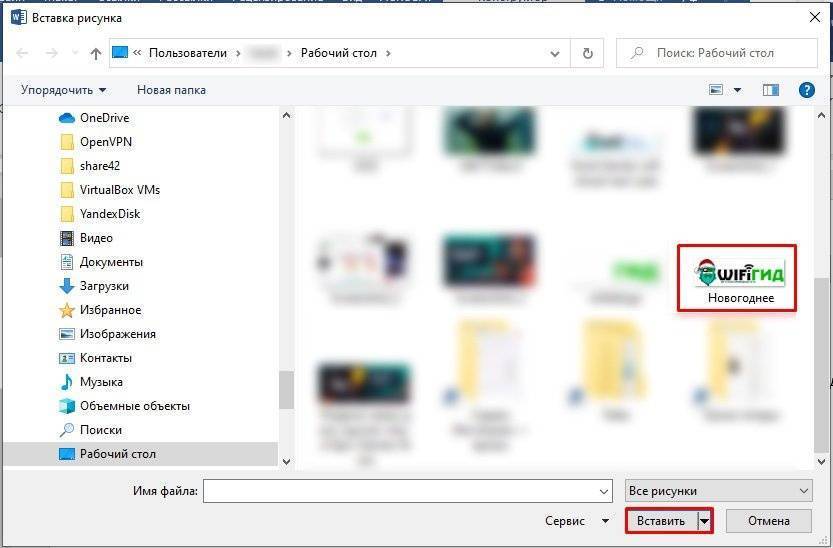
Task: Refresh the folder view
Action: pos(587,53)
